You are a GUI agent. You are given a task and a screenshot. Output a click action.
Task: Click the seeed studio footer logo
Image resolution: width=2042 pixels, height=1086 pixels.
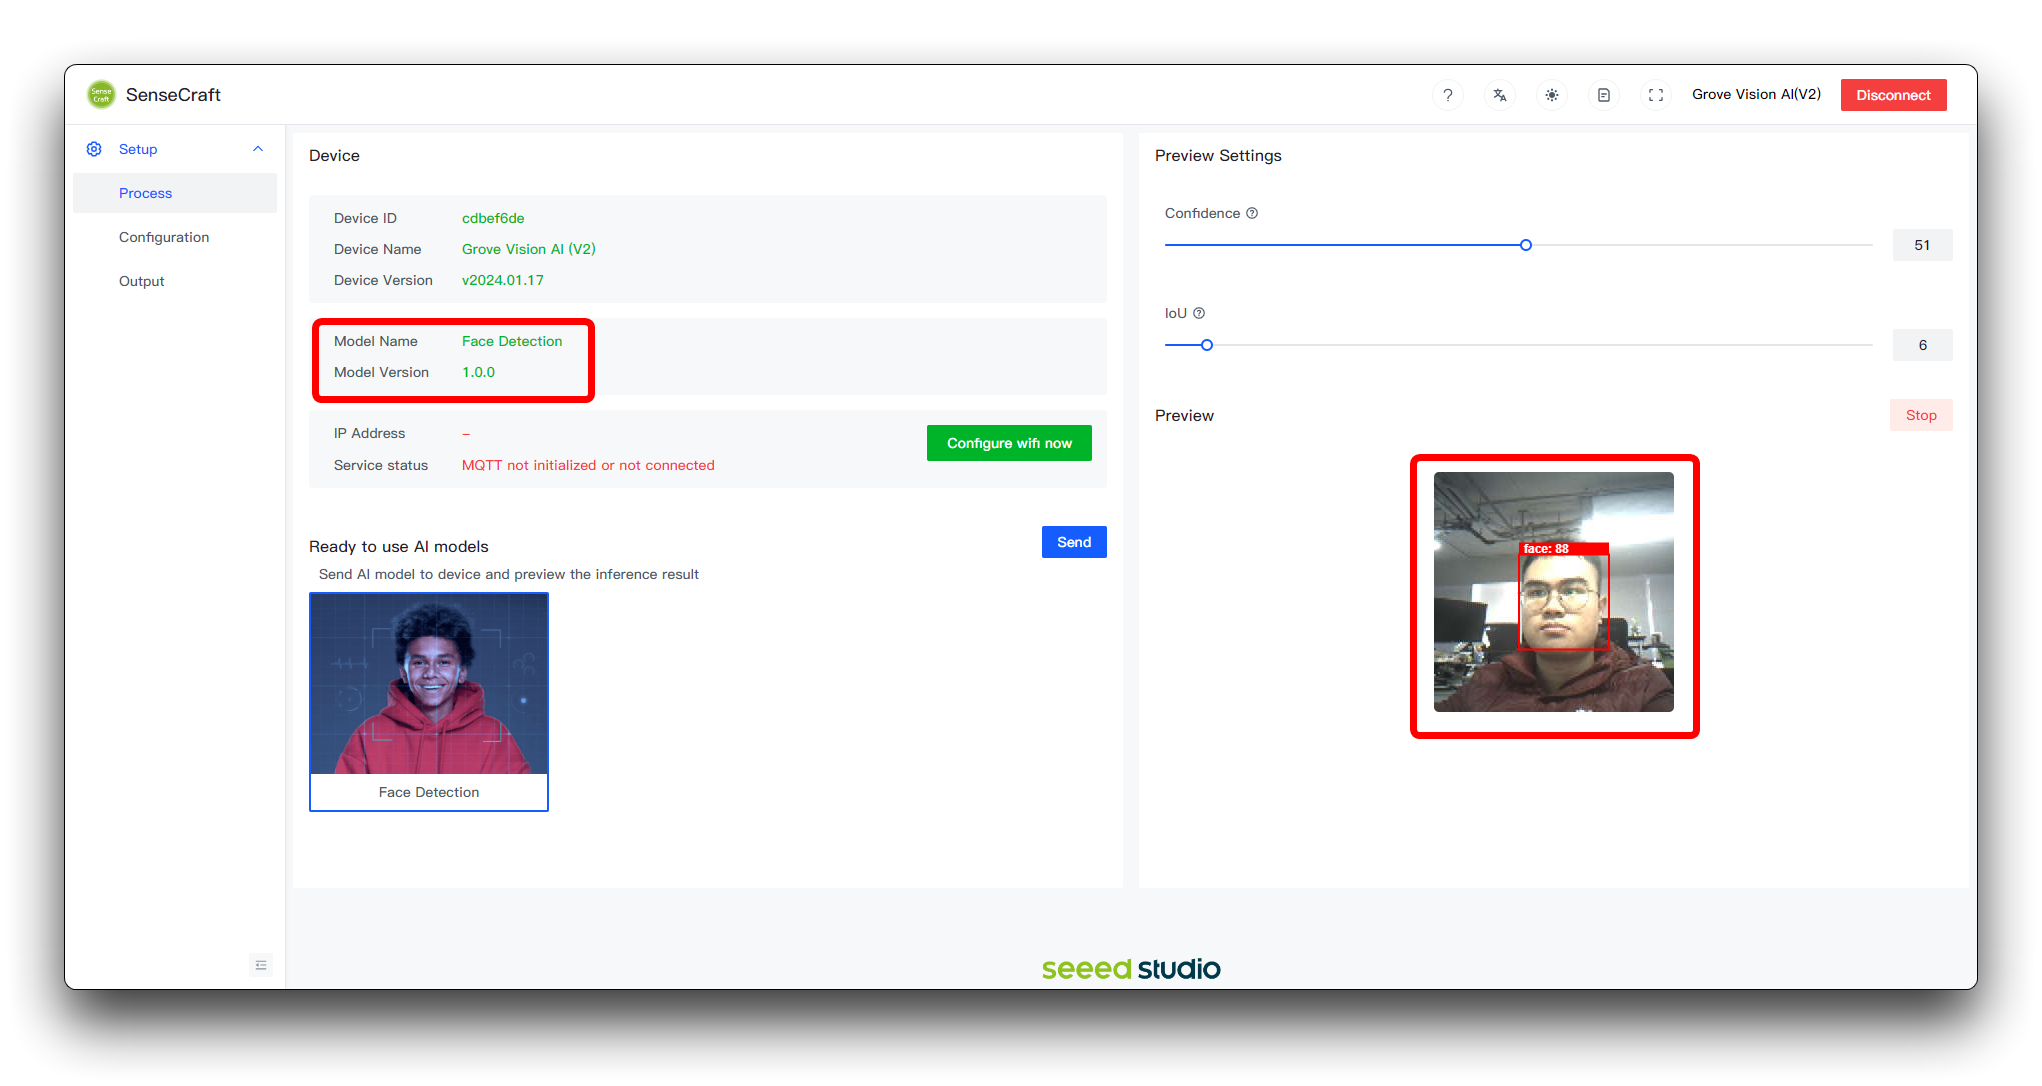pos(1131,968)
